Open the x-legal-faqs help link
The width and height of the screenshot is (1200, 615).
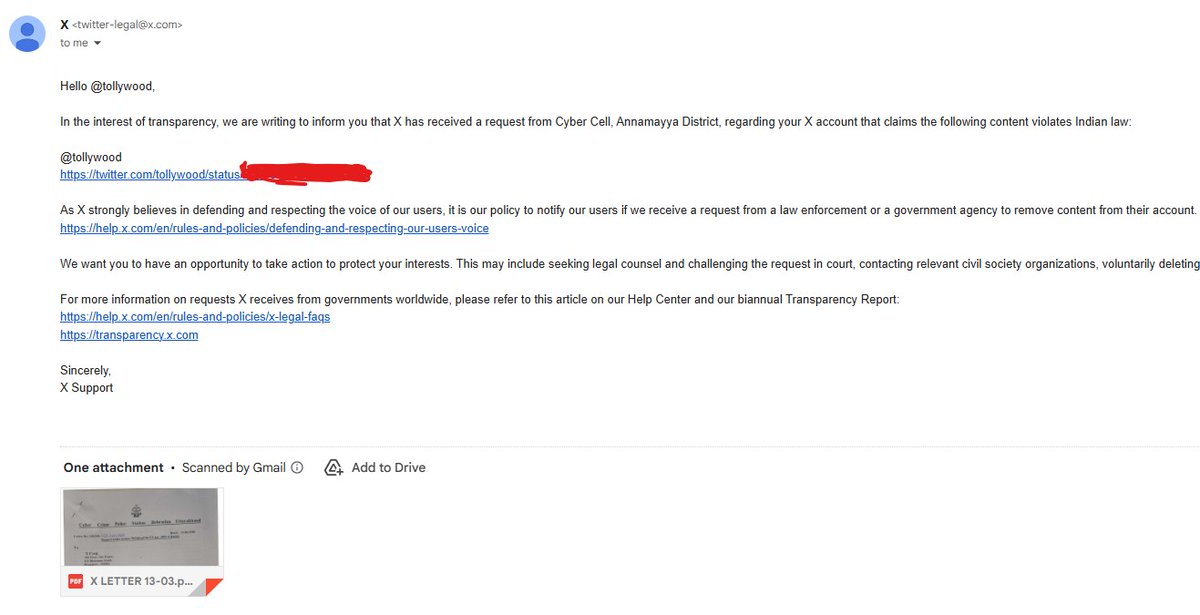click(195, 317)
